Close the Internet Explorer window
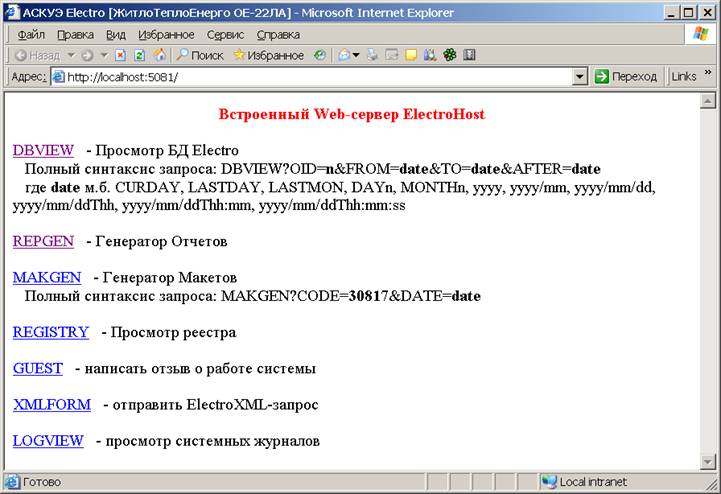 click(x=707, y=13)
